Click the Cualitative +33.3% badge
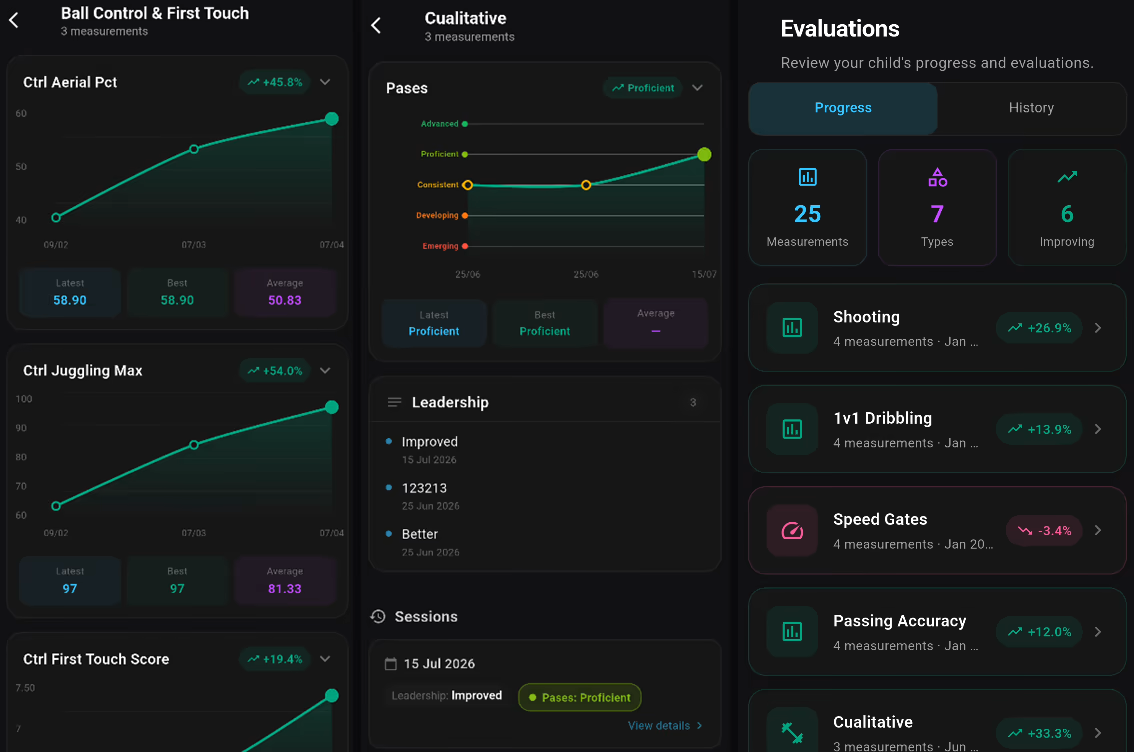This screenshot has width=1134, height=752. (1039, 732)
